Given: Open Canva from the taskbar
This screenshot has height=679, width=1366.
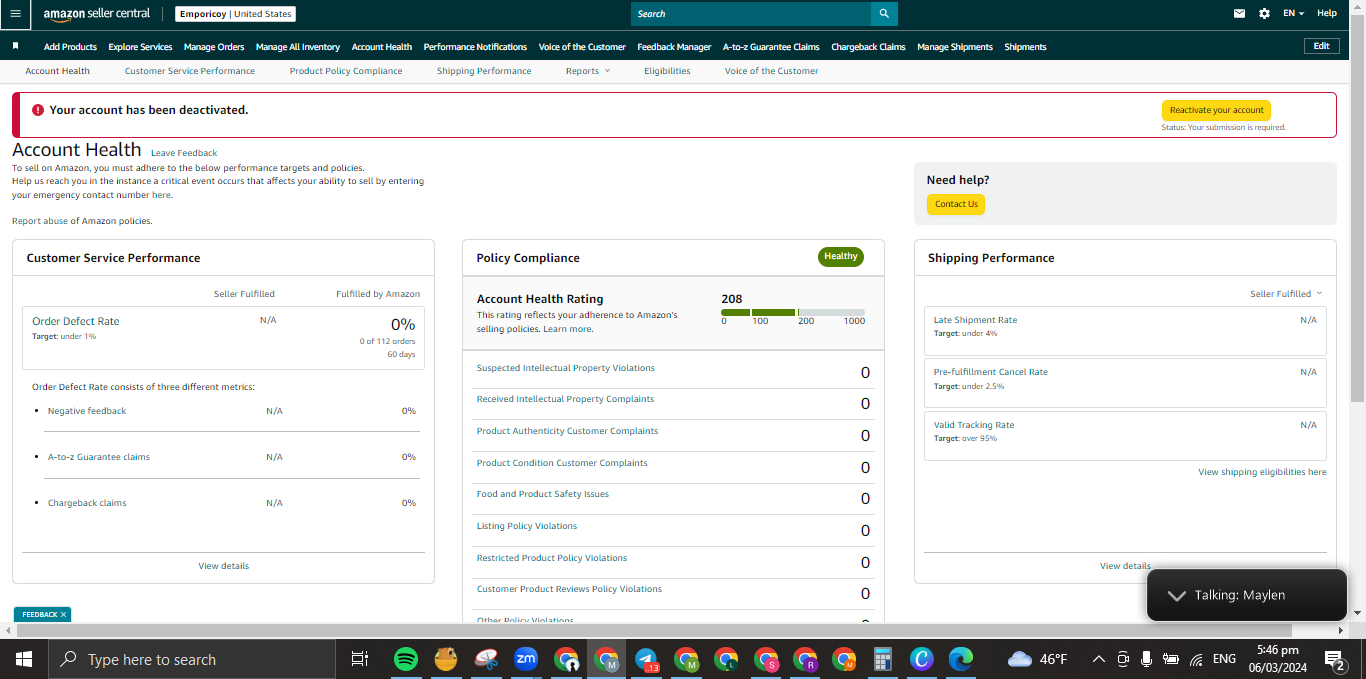Looking at the screenshot, I should click(x=922, y=659).
